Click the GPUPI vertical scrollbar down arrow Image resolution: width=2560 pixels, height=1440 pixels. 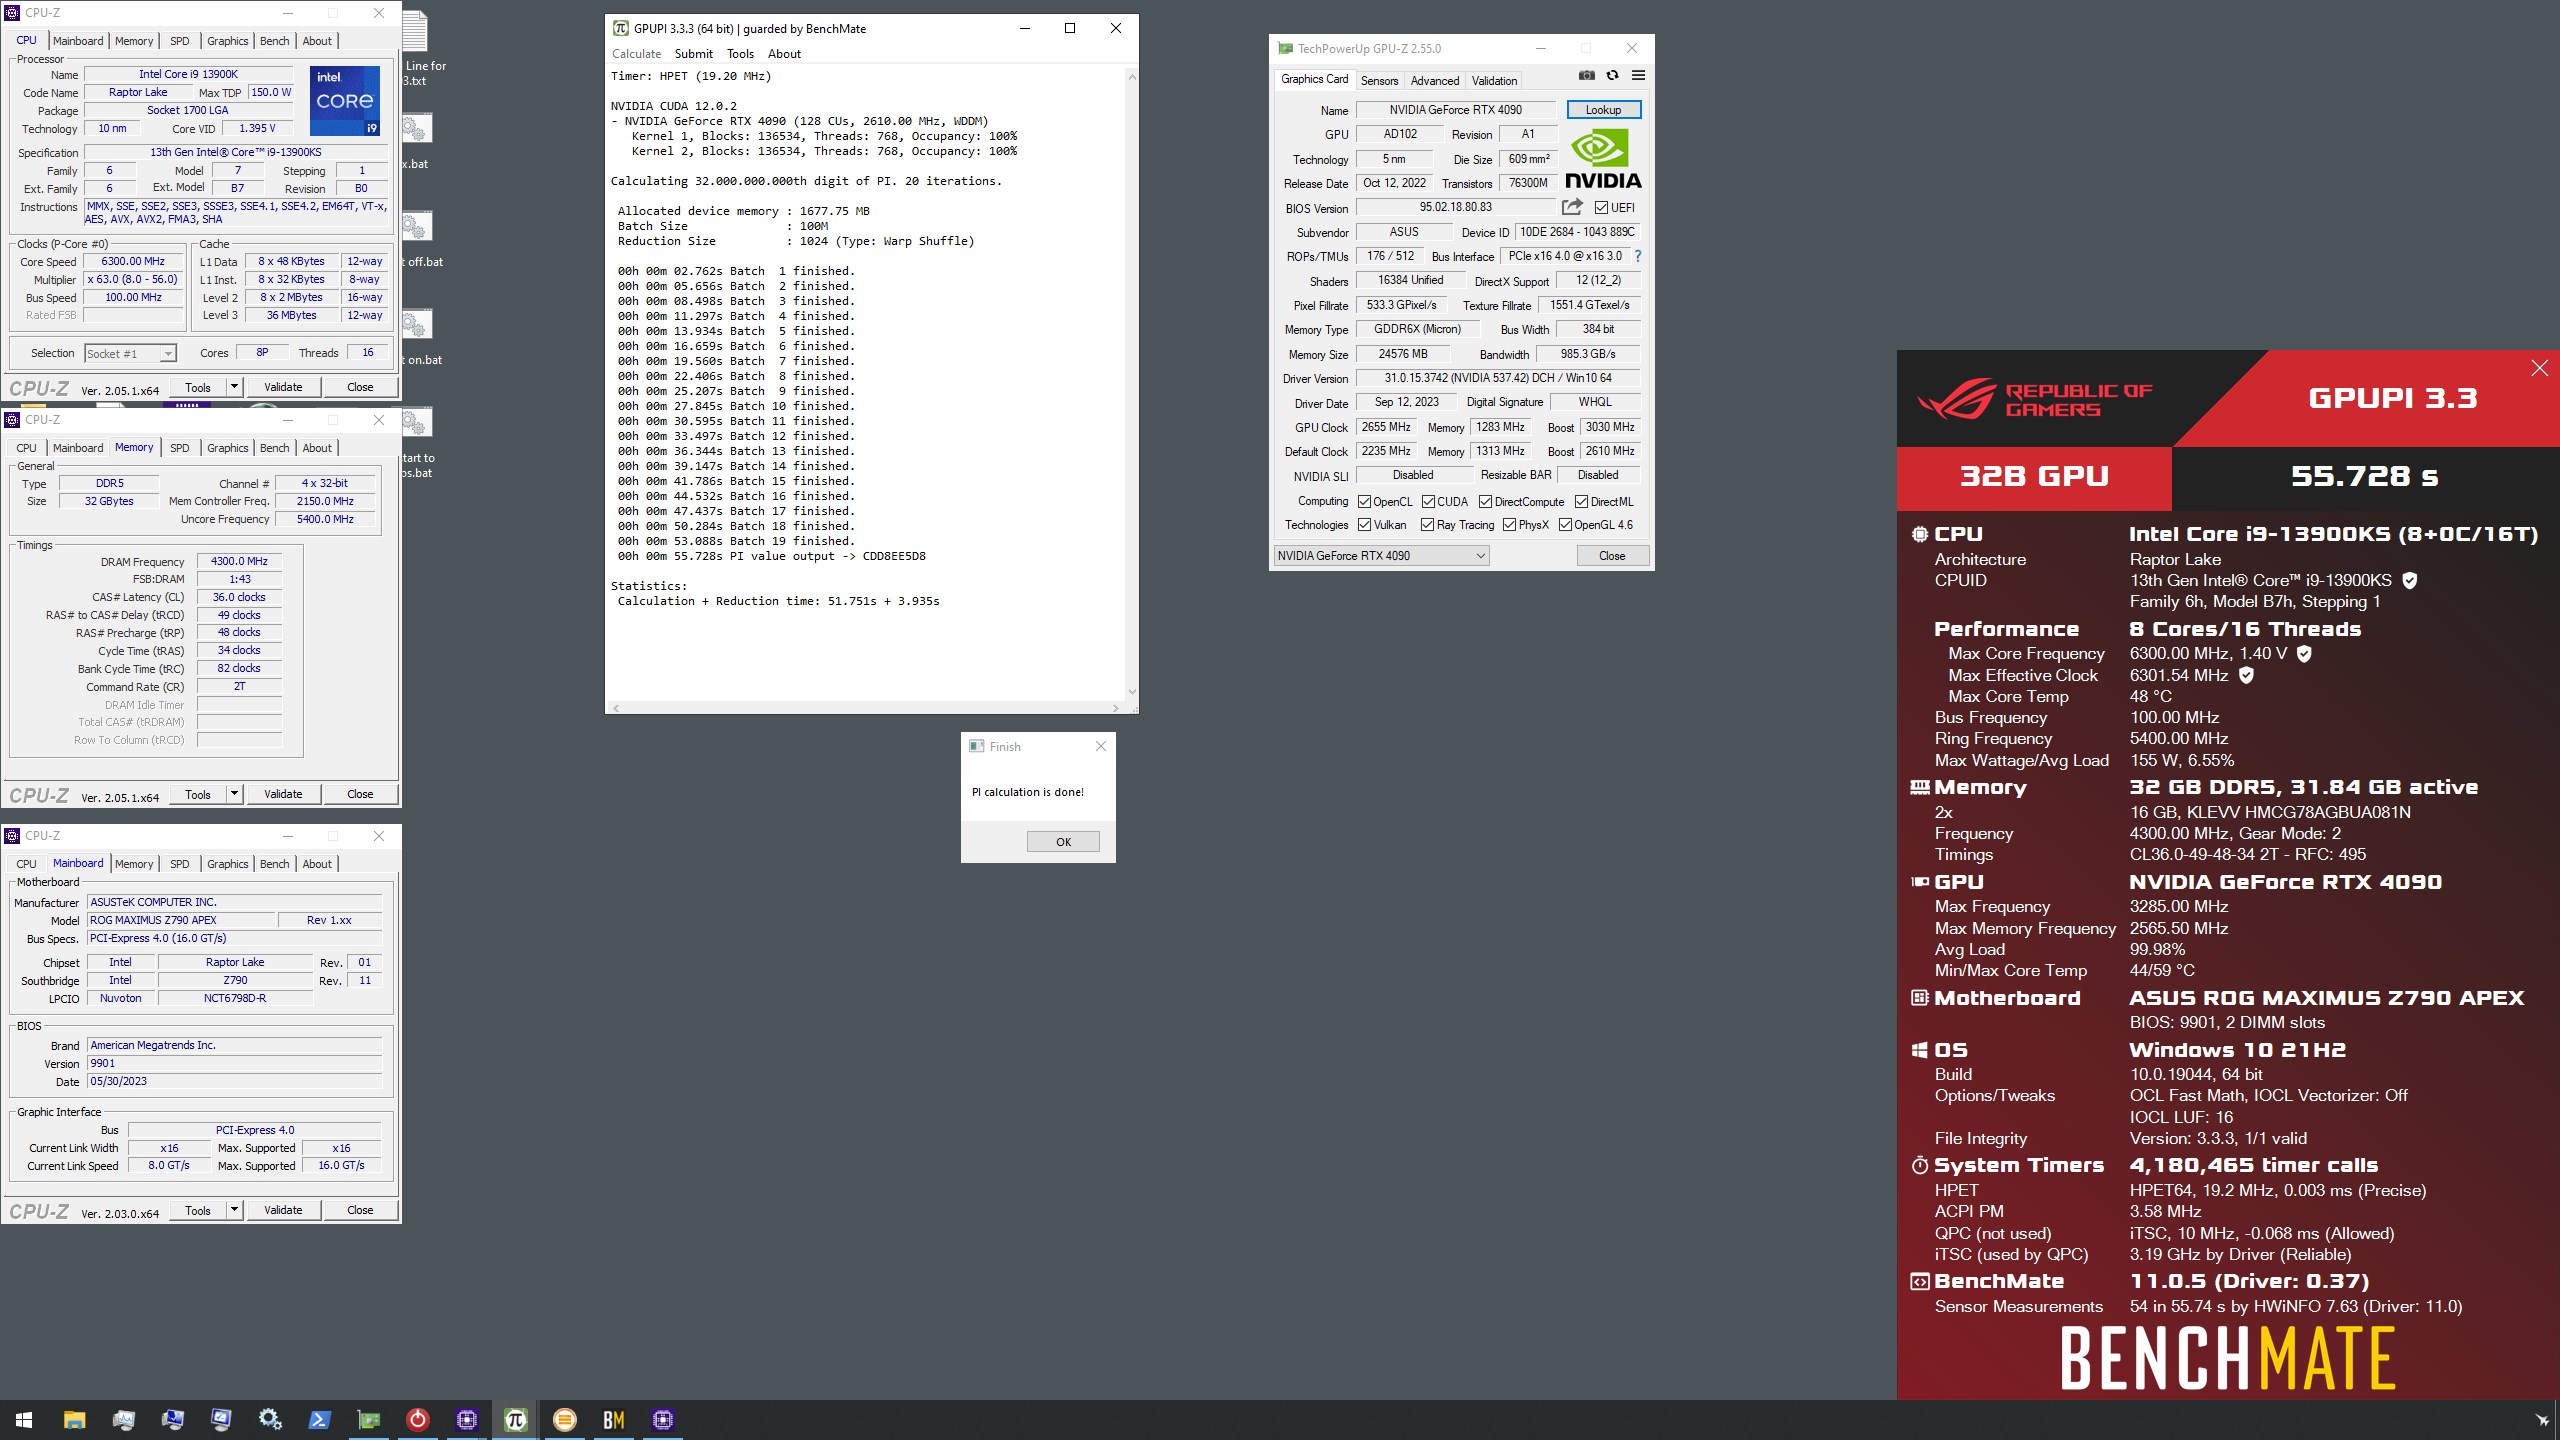(1131, 691)
